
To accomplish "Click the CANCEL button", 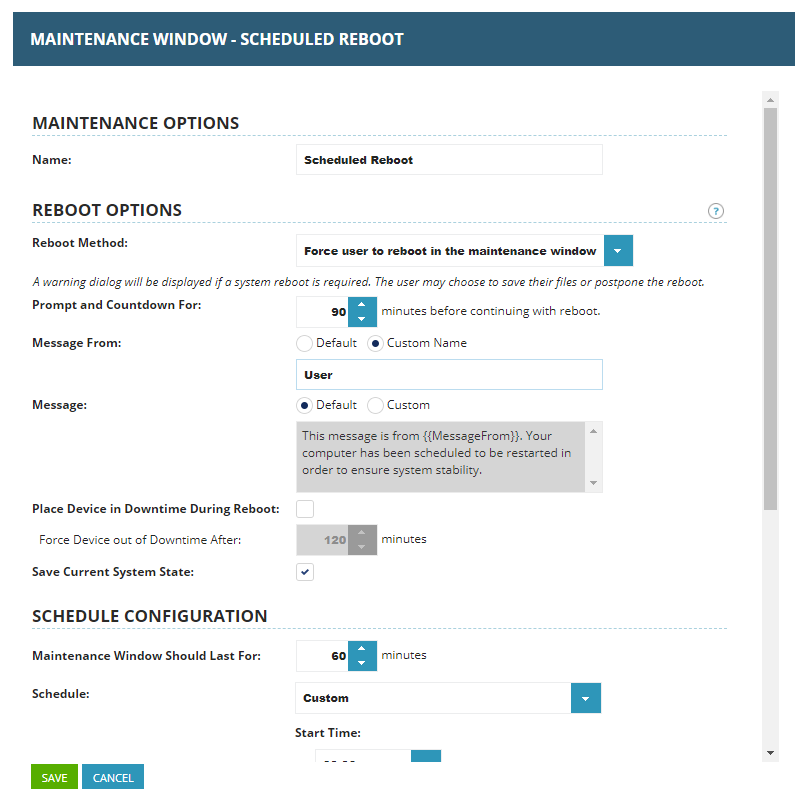I will tap(112, 776).
